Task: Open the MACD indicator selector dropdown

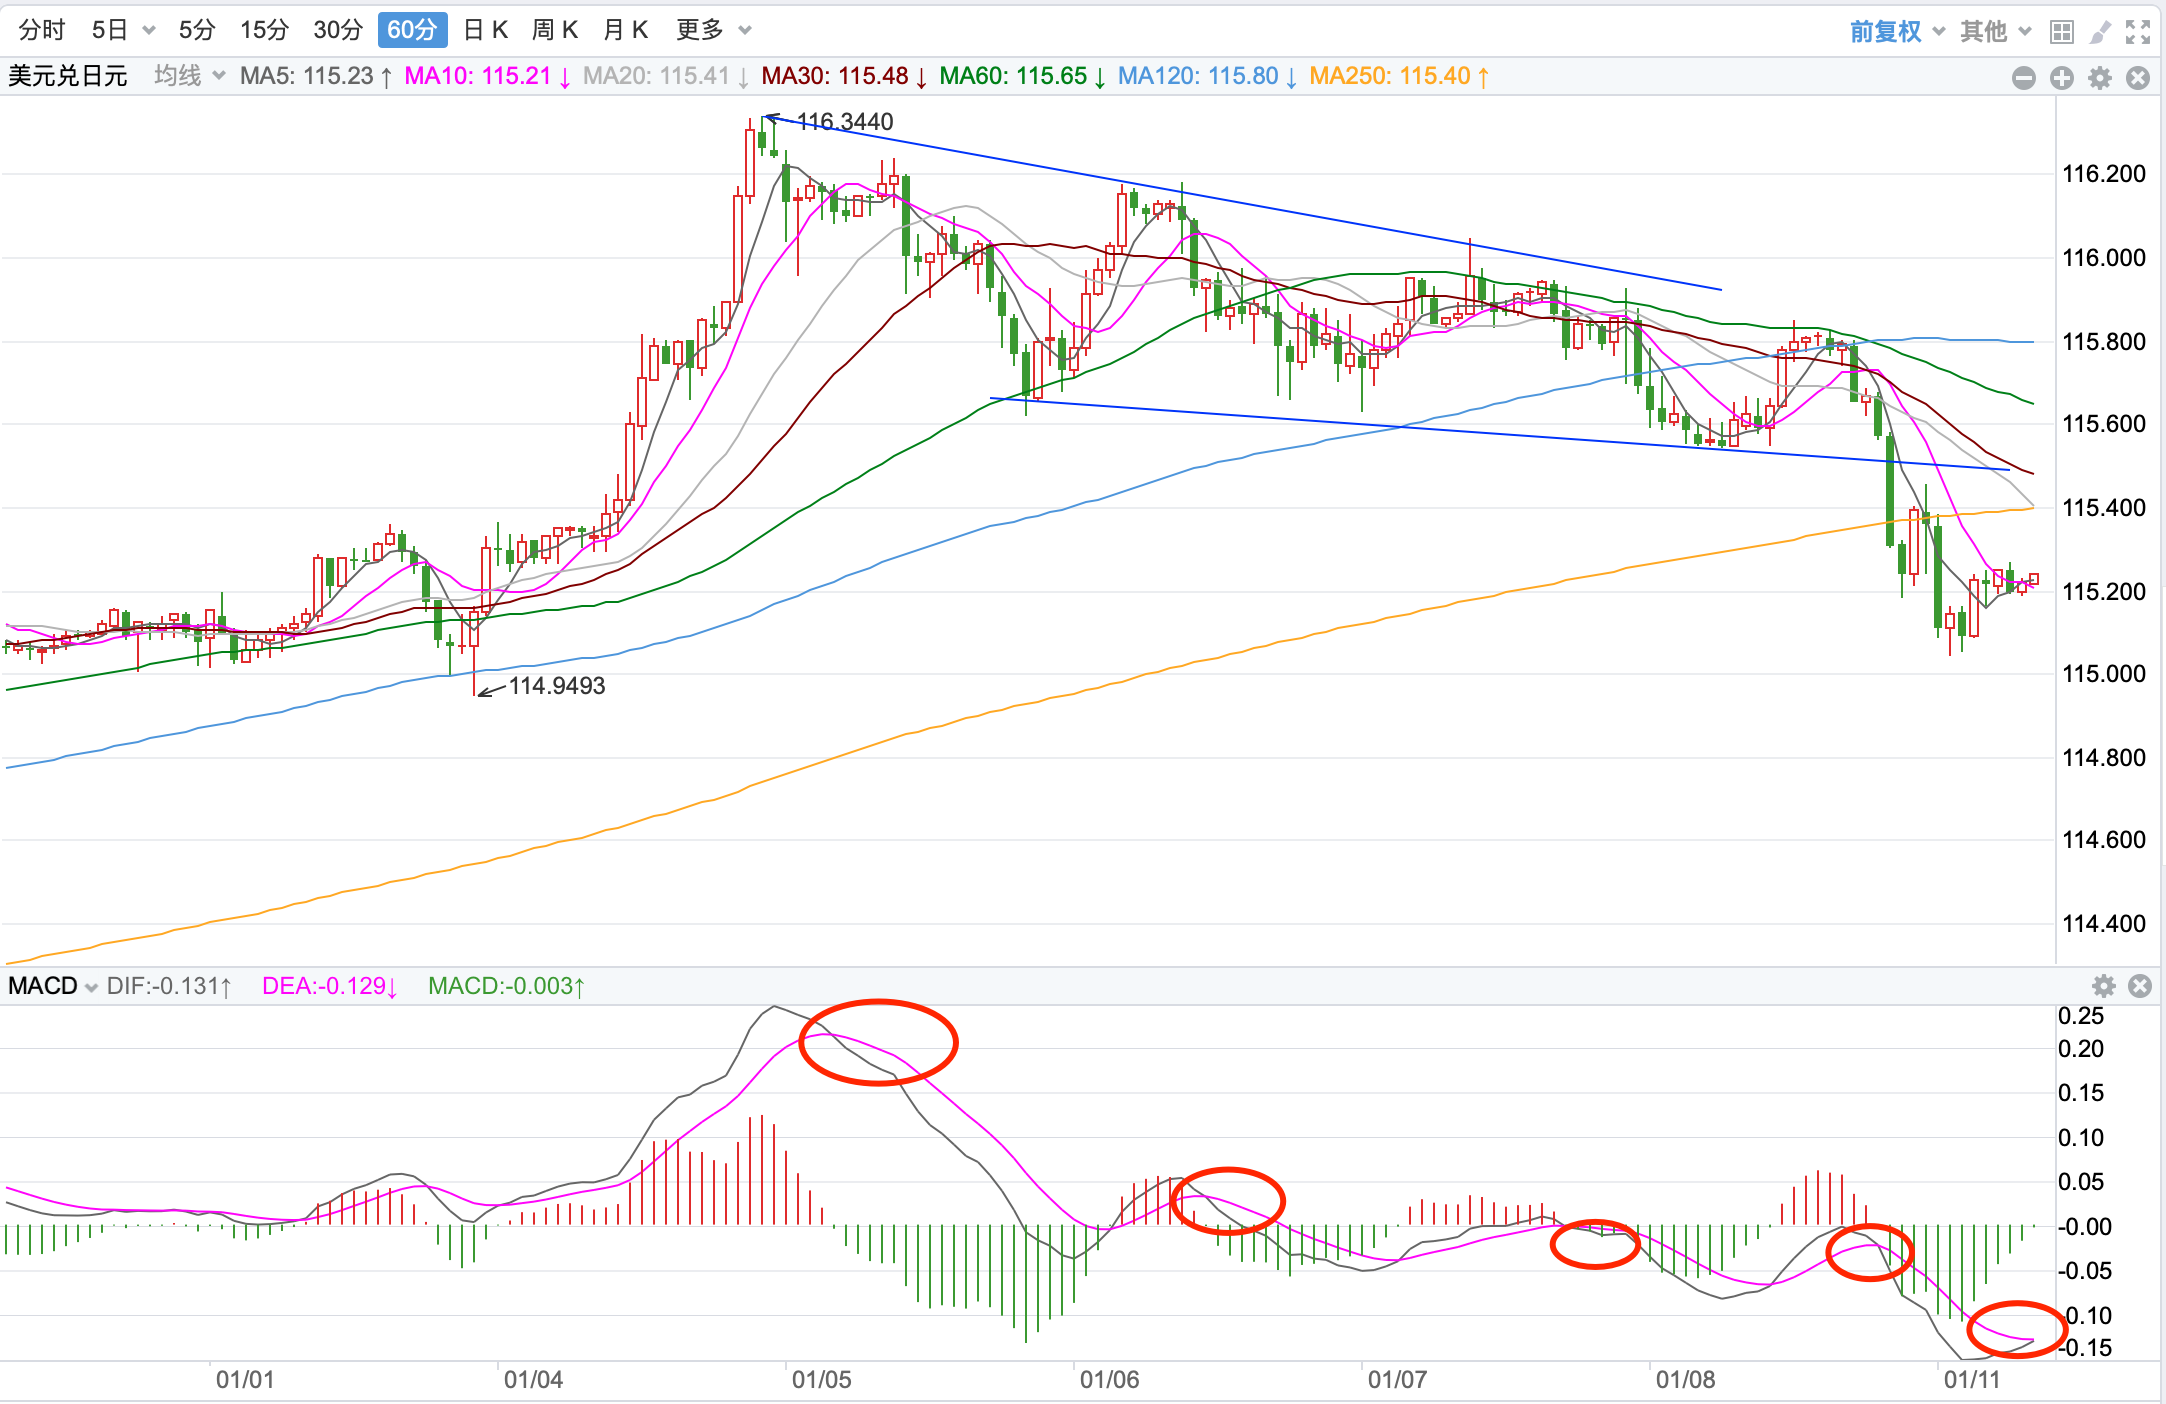Action: point(52,986)
